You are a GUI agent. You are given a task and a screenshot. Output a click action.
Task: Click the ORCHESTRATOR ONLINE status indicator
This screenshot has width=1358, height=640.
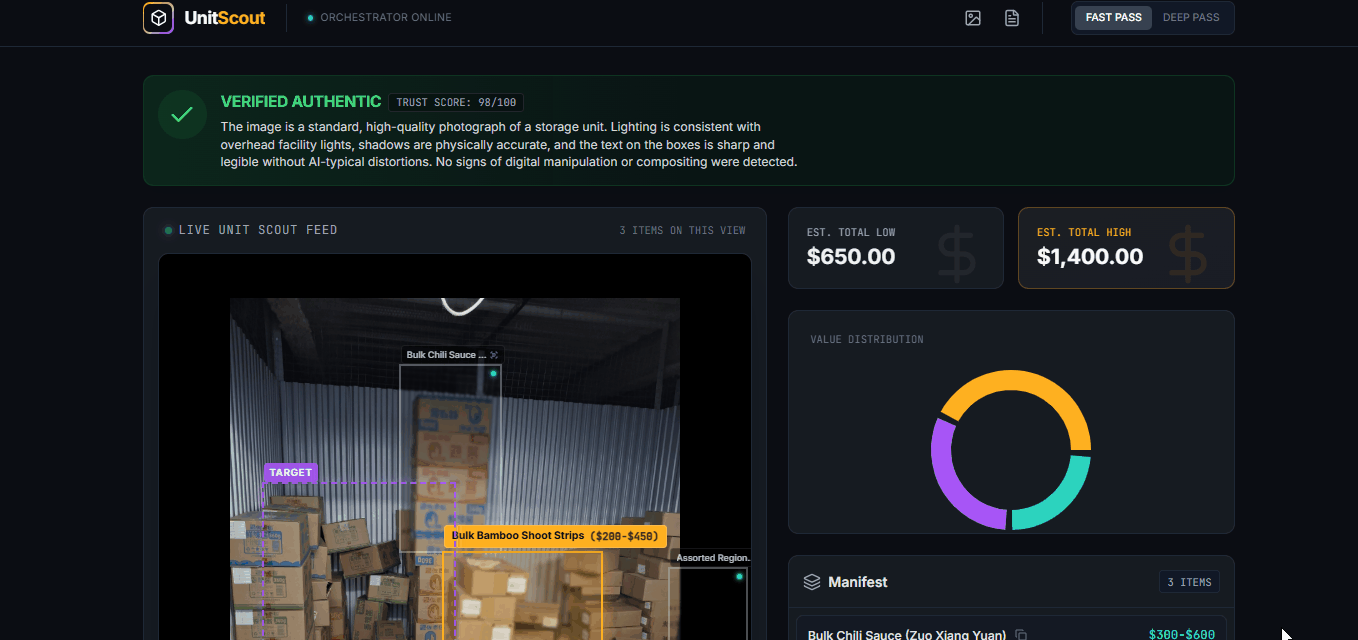coord(379,18)
